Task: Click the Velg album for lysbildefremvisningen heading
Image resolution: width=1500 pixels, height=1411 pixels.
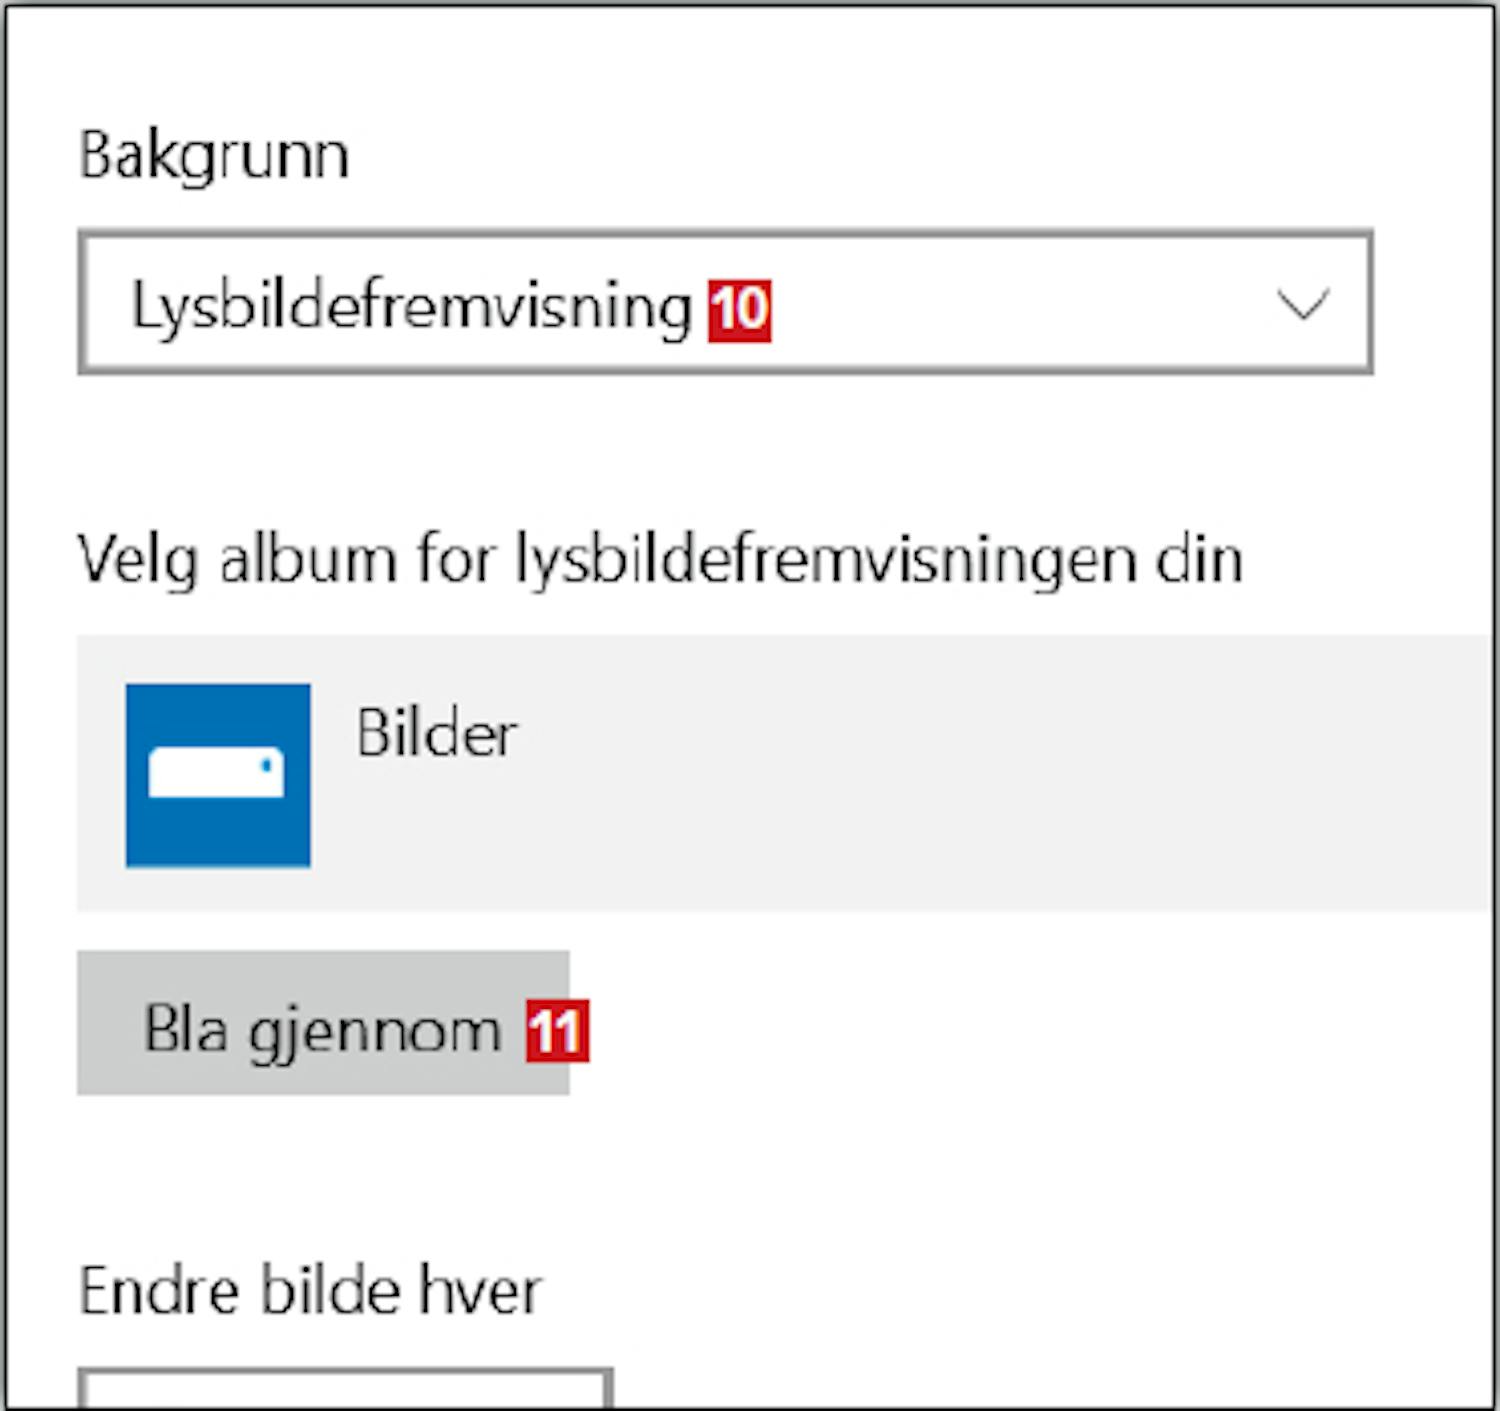Action: (660, 560)
